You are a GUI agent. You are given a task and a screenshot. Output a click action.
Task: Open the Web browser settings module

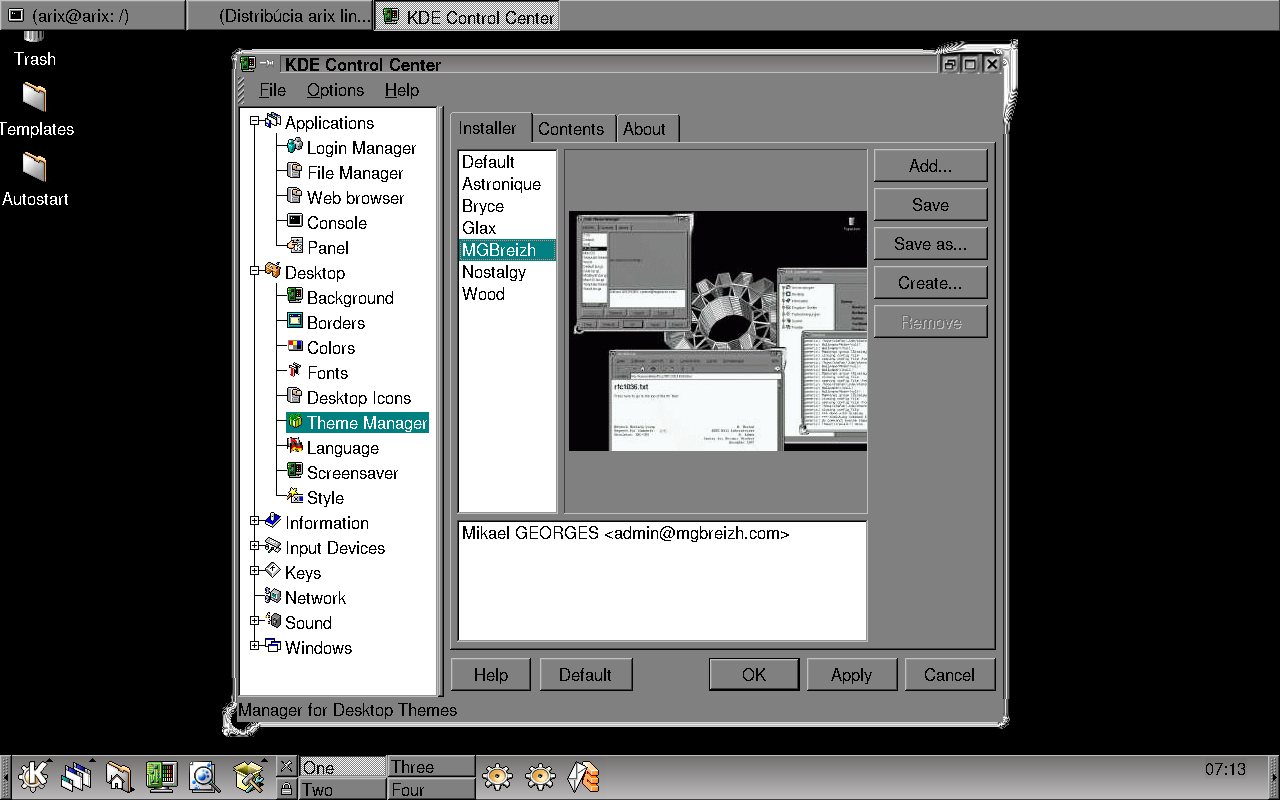coord(345,198)
